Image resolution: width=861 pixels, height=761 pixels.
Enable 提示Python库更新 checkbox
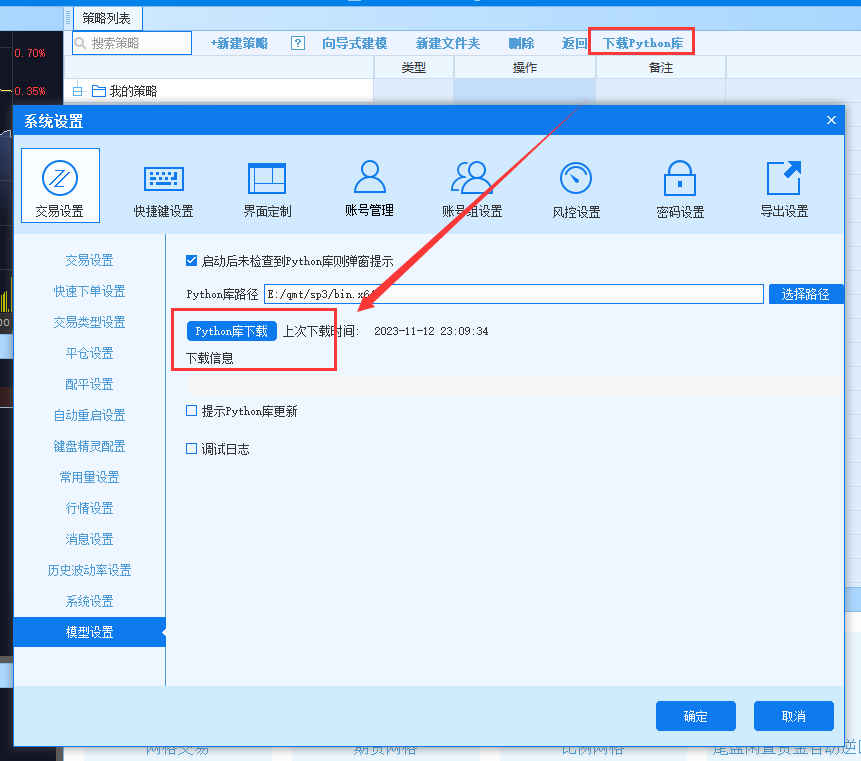[x=191, y=411]
